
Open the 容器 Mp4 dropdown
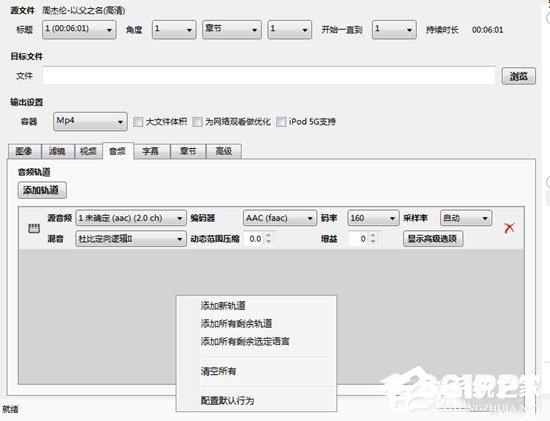pyautogui.click(x=90, y=121)
